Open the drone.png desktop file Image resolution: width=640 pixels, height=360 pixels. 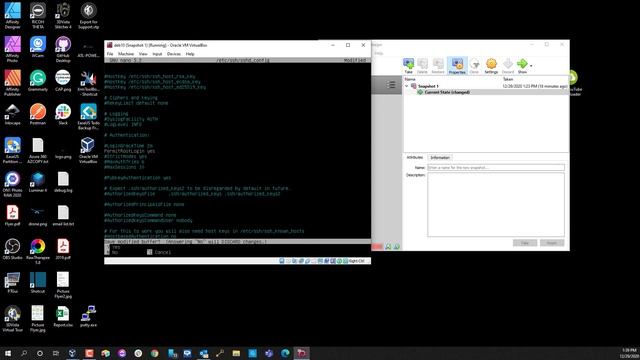click(38, 215)
